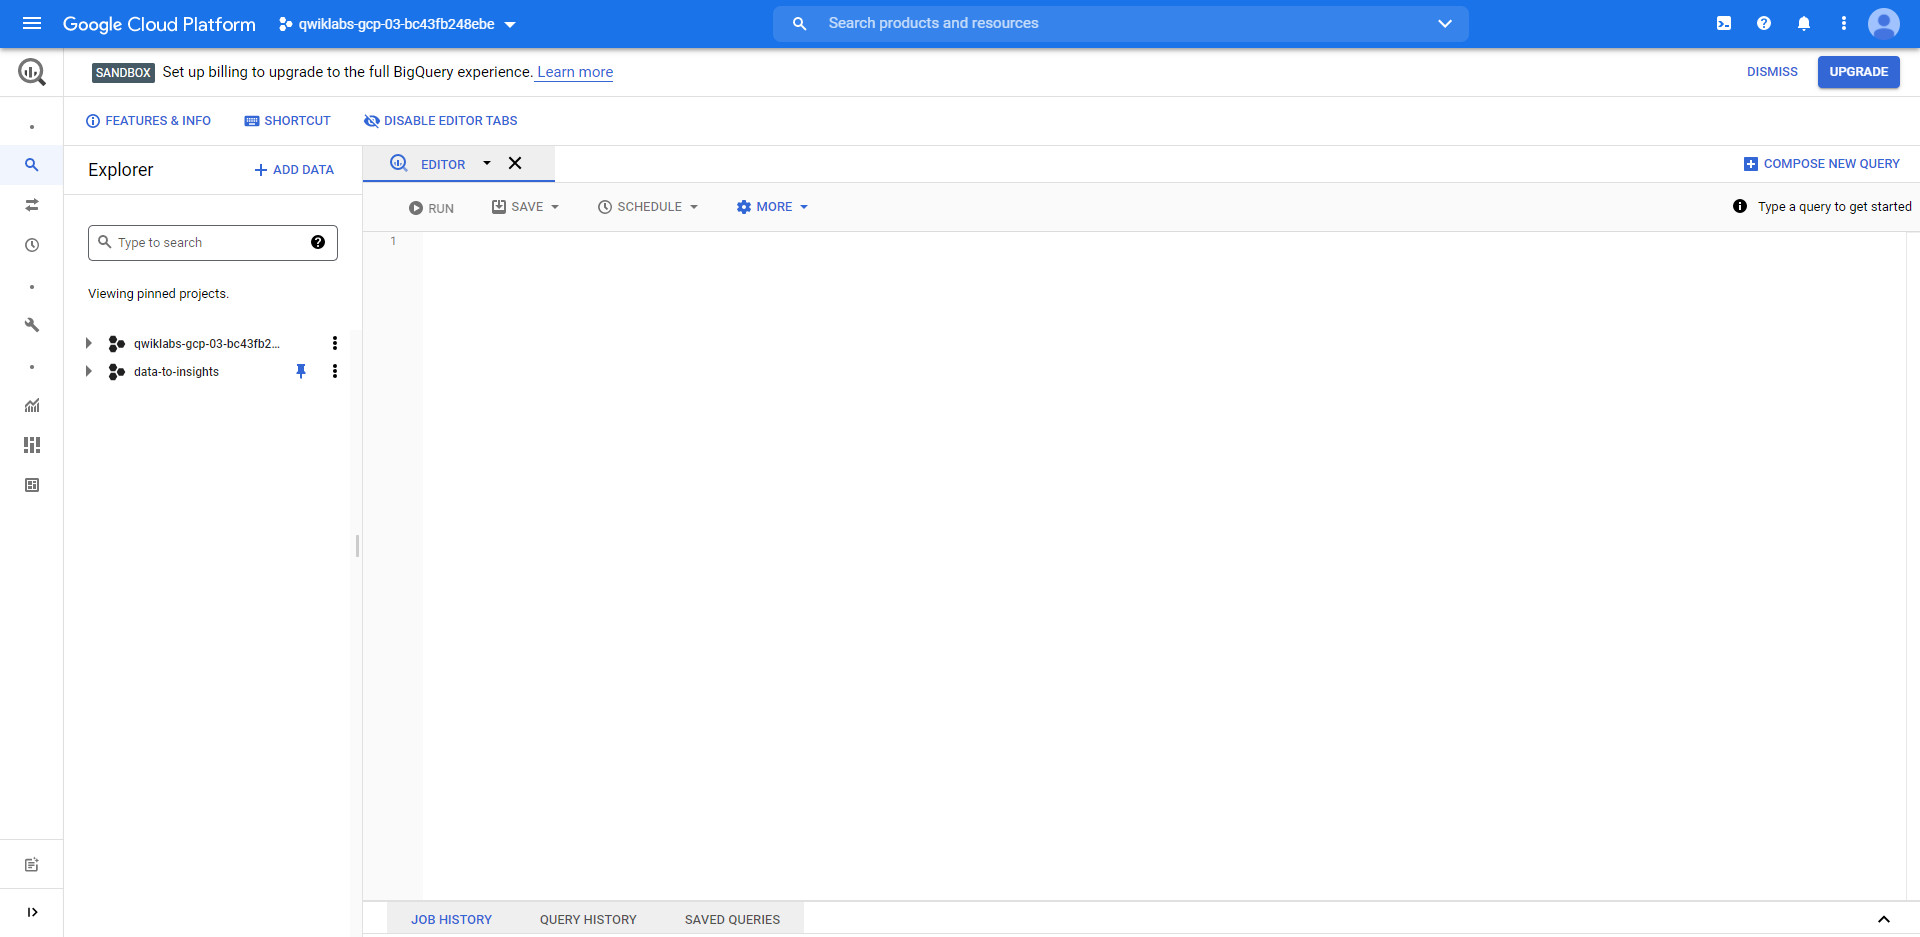Open the SAVED QUERIES tab
Viewport: 1920px width, 937px height.
click(731, 918)
